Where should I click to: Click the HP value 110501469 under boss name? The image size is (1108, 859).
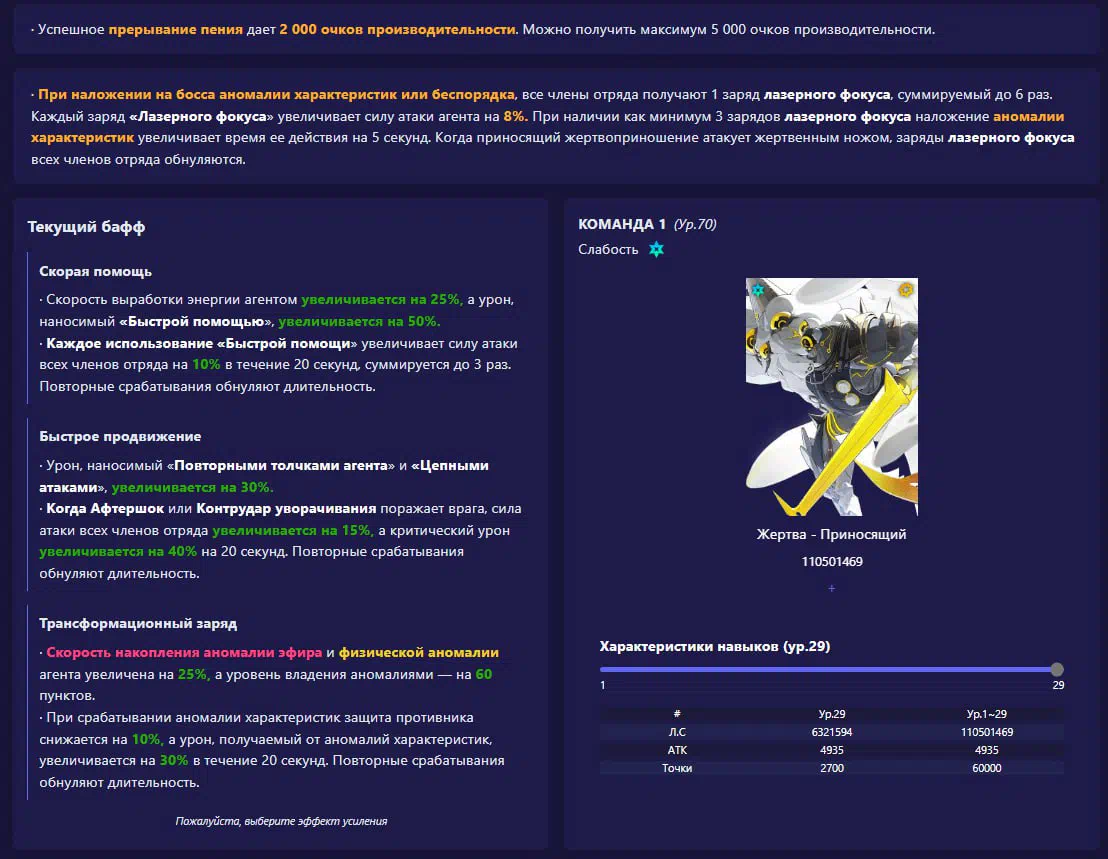[x=832, y=562]
